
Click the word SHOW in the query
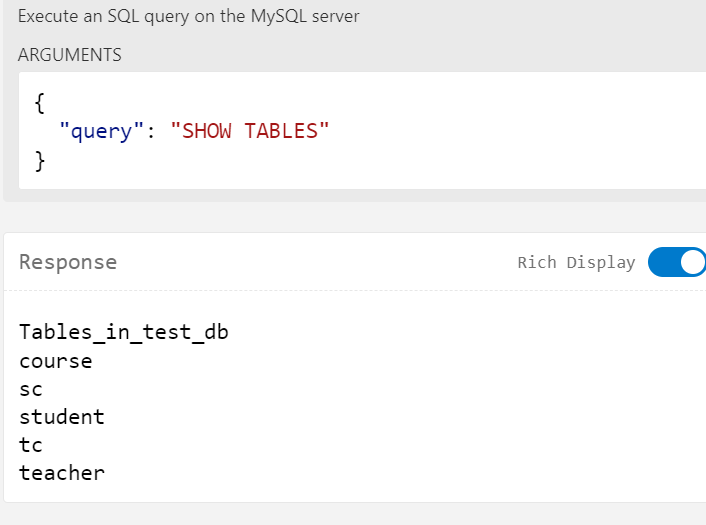tap(206, 131)
